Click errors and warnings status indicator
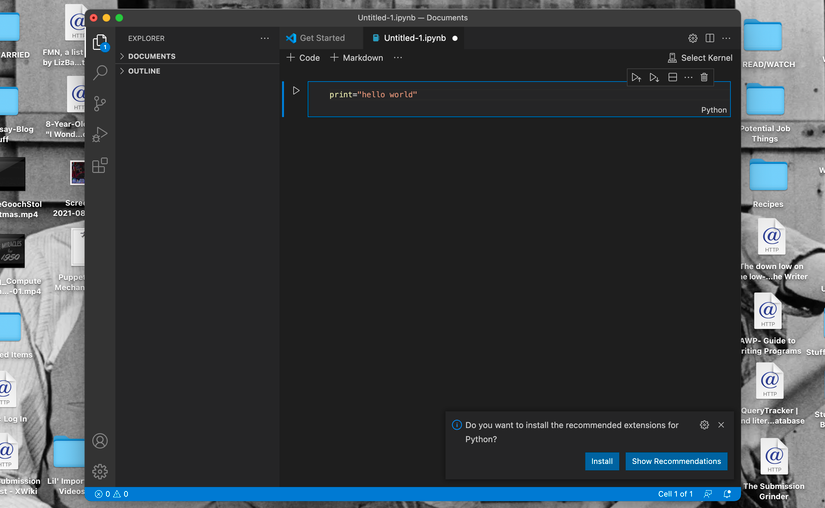 [x=112, y=494]
